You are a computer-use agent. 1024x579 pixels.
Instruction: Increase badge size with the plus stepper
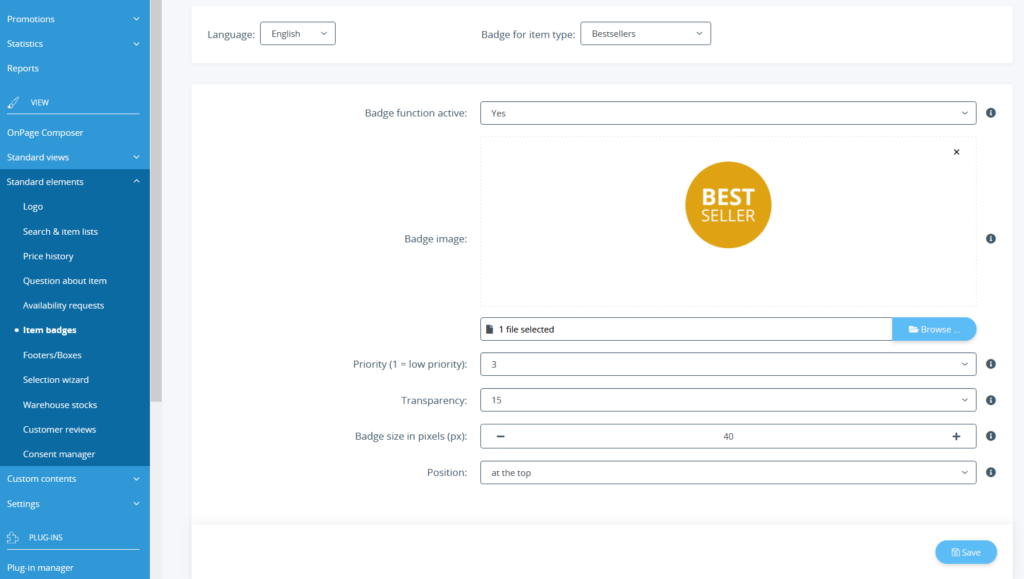(x=956, y=436)
